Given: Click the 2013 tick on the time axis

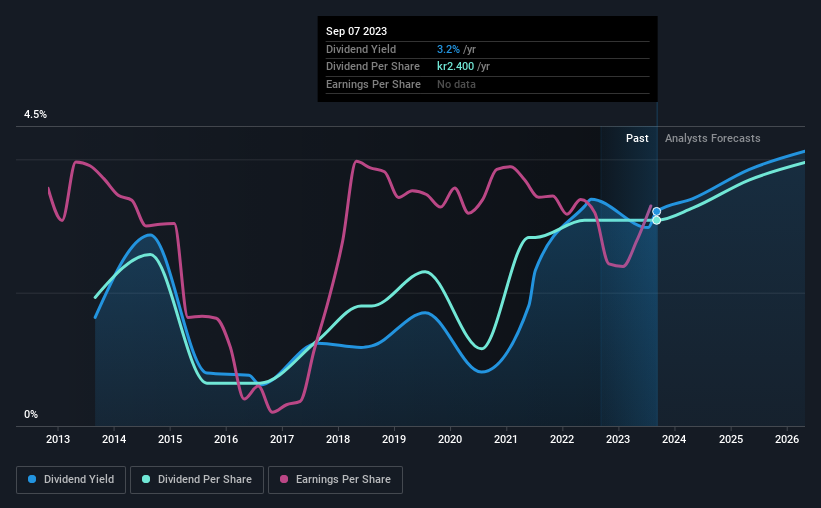Looking at the screenshot, I should (x=58, y=439).
